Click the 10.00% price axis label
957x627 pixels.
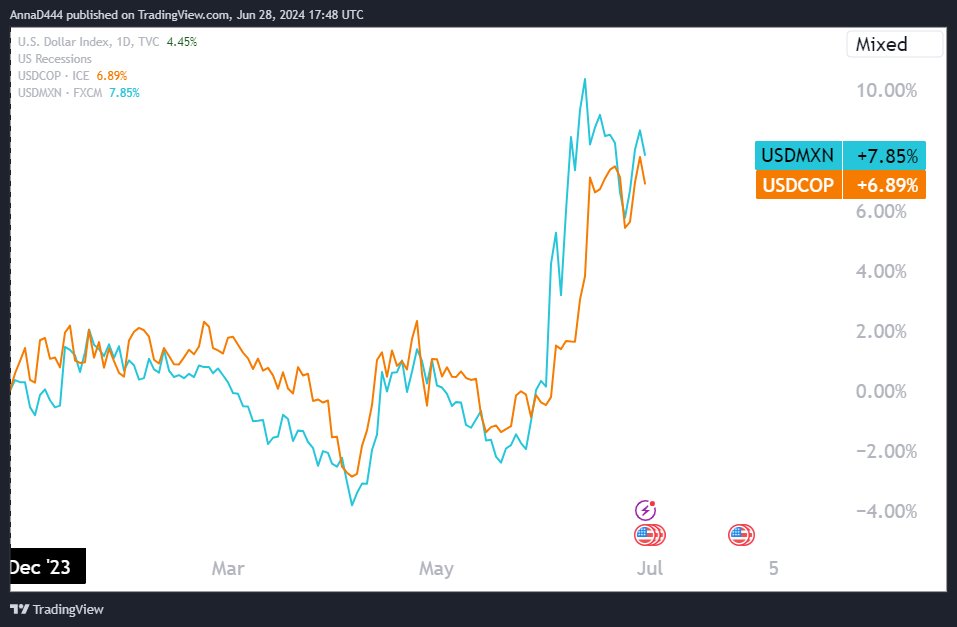pyautogui.click(x=886, y=90)
